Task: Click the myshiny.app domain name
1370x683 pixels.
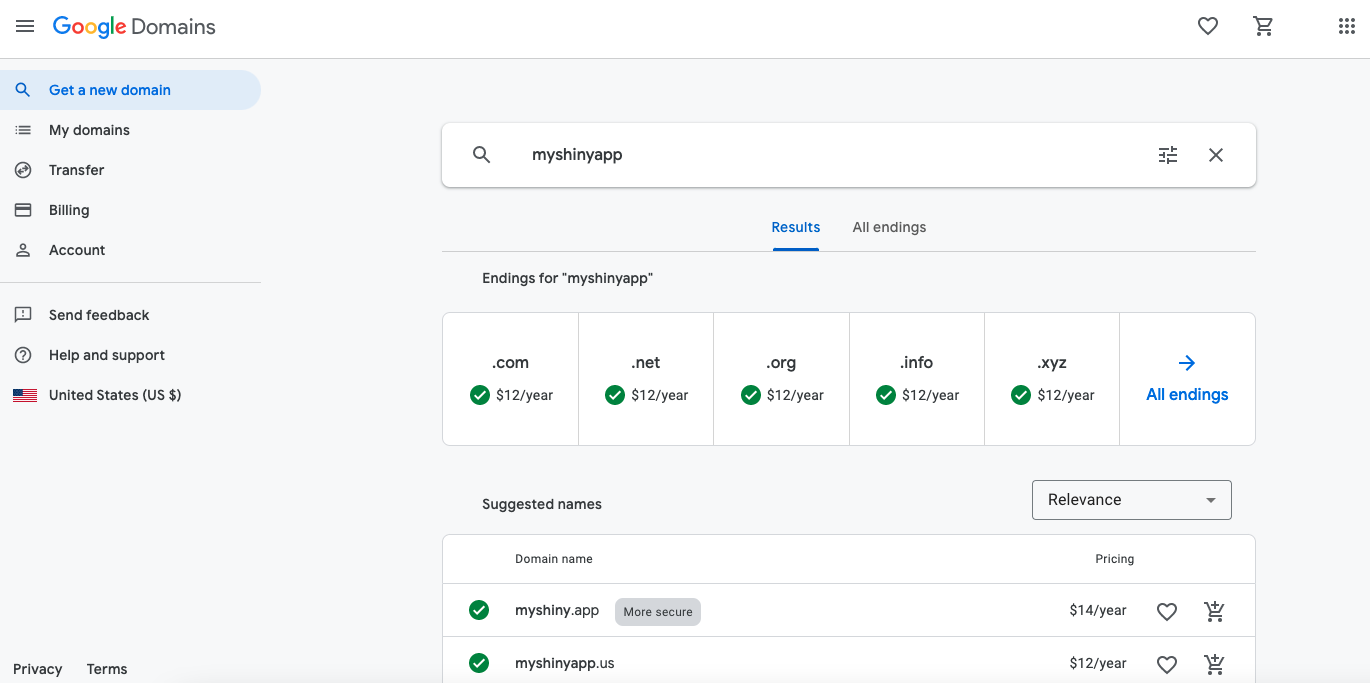Action: click(557, 611)
